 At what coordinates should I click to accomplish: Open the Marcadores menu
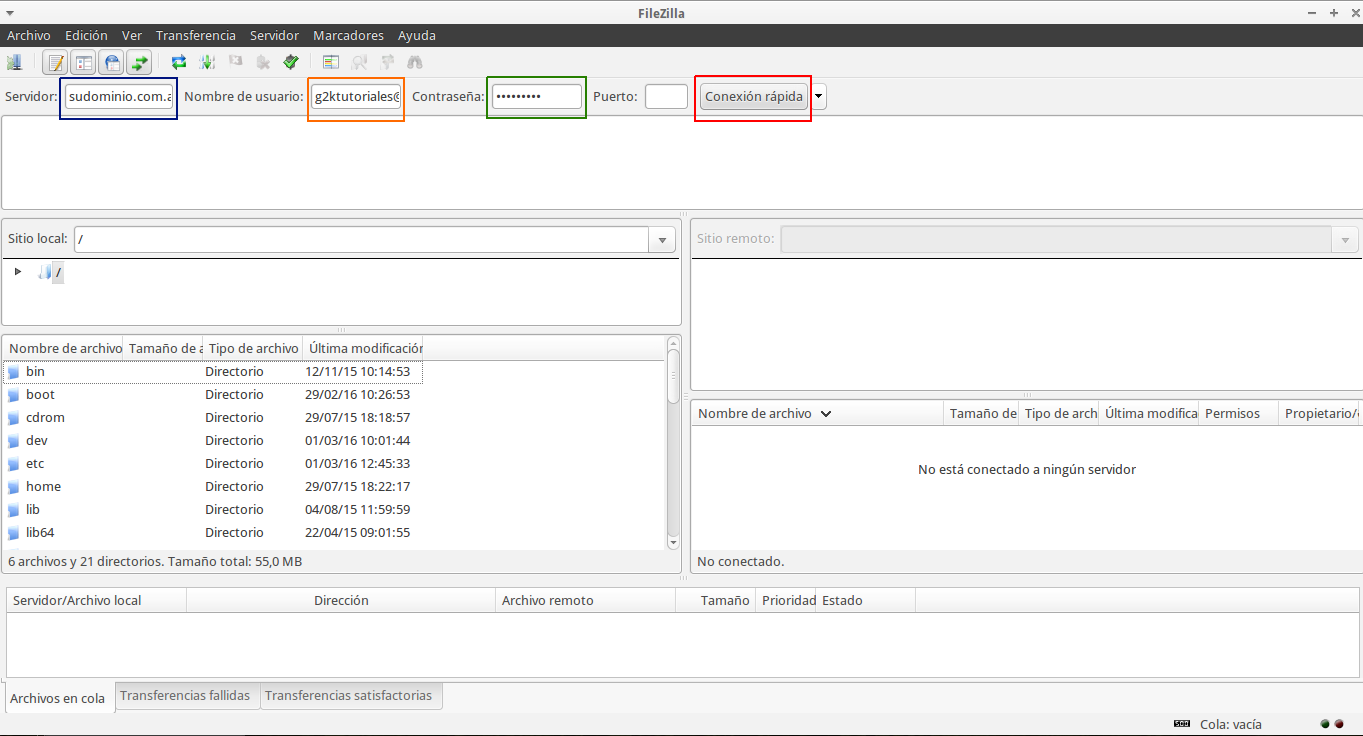[348, 35]
